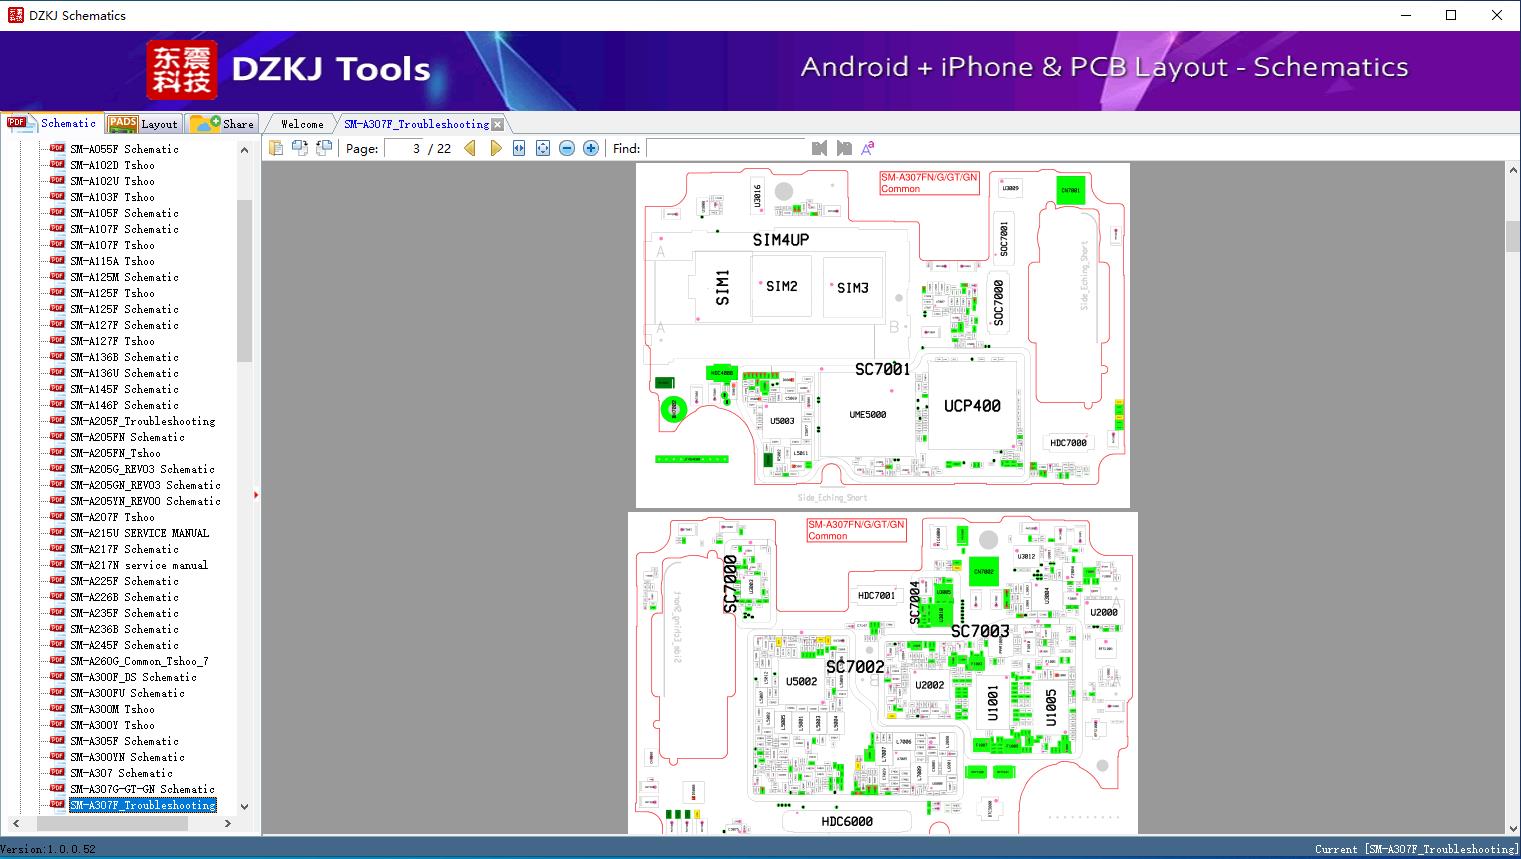Open SM-A145F Schematic
This screenshot has height=859, width=1521.
point(124,389)
